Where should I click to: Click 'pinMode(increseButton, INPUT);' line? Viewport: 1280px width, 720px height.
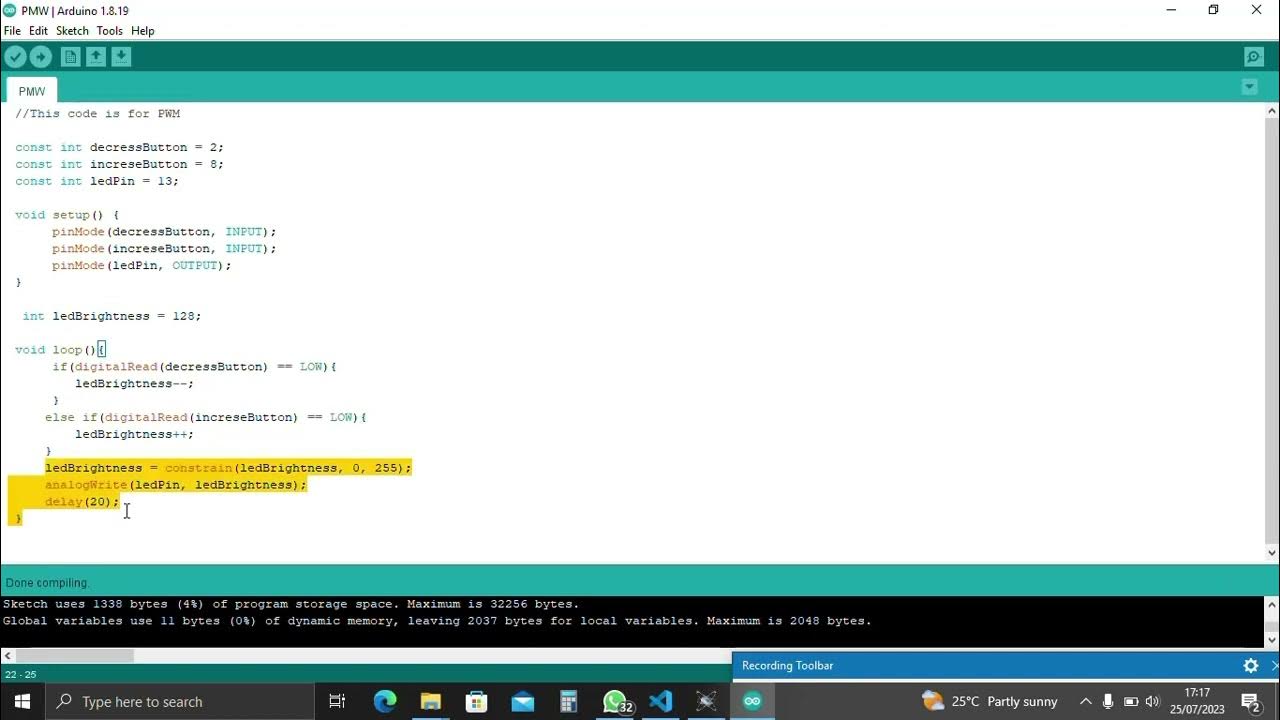pos(164,248)
